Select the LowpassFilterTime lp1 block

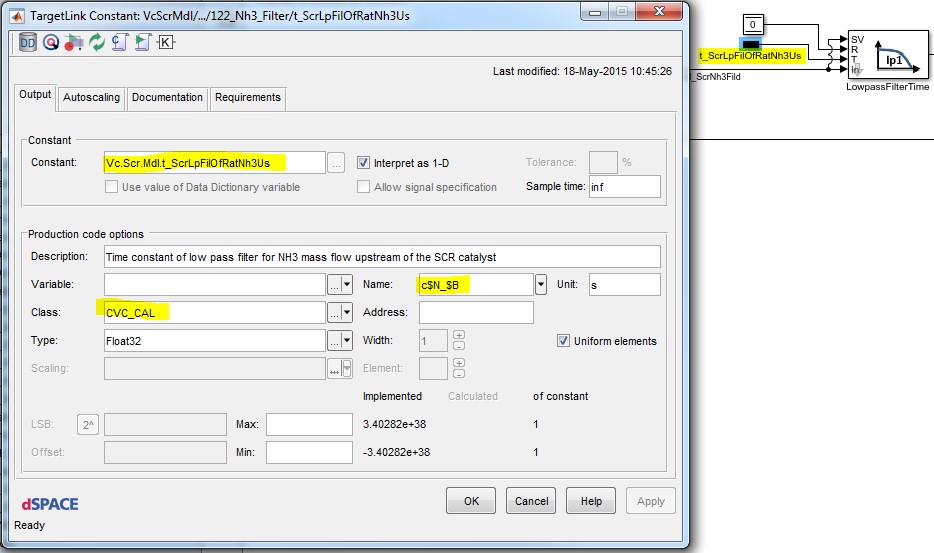pyautogui.click(x=888, y=56)
